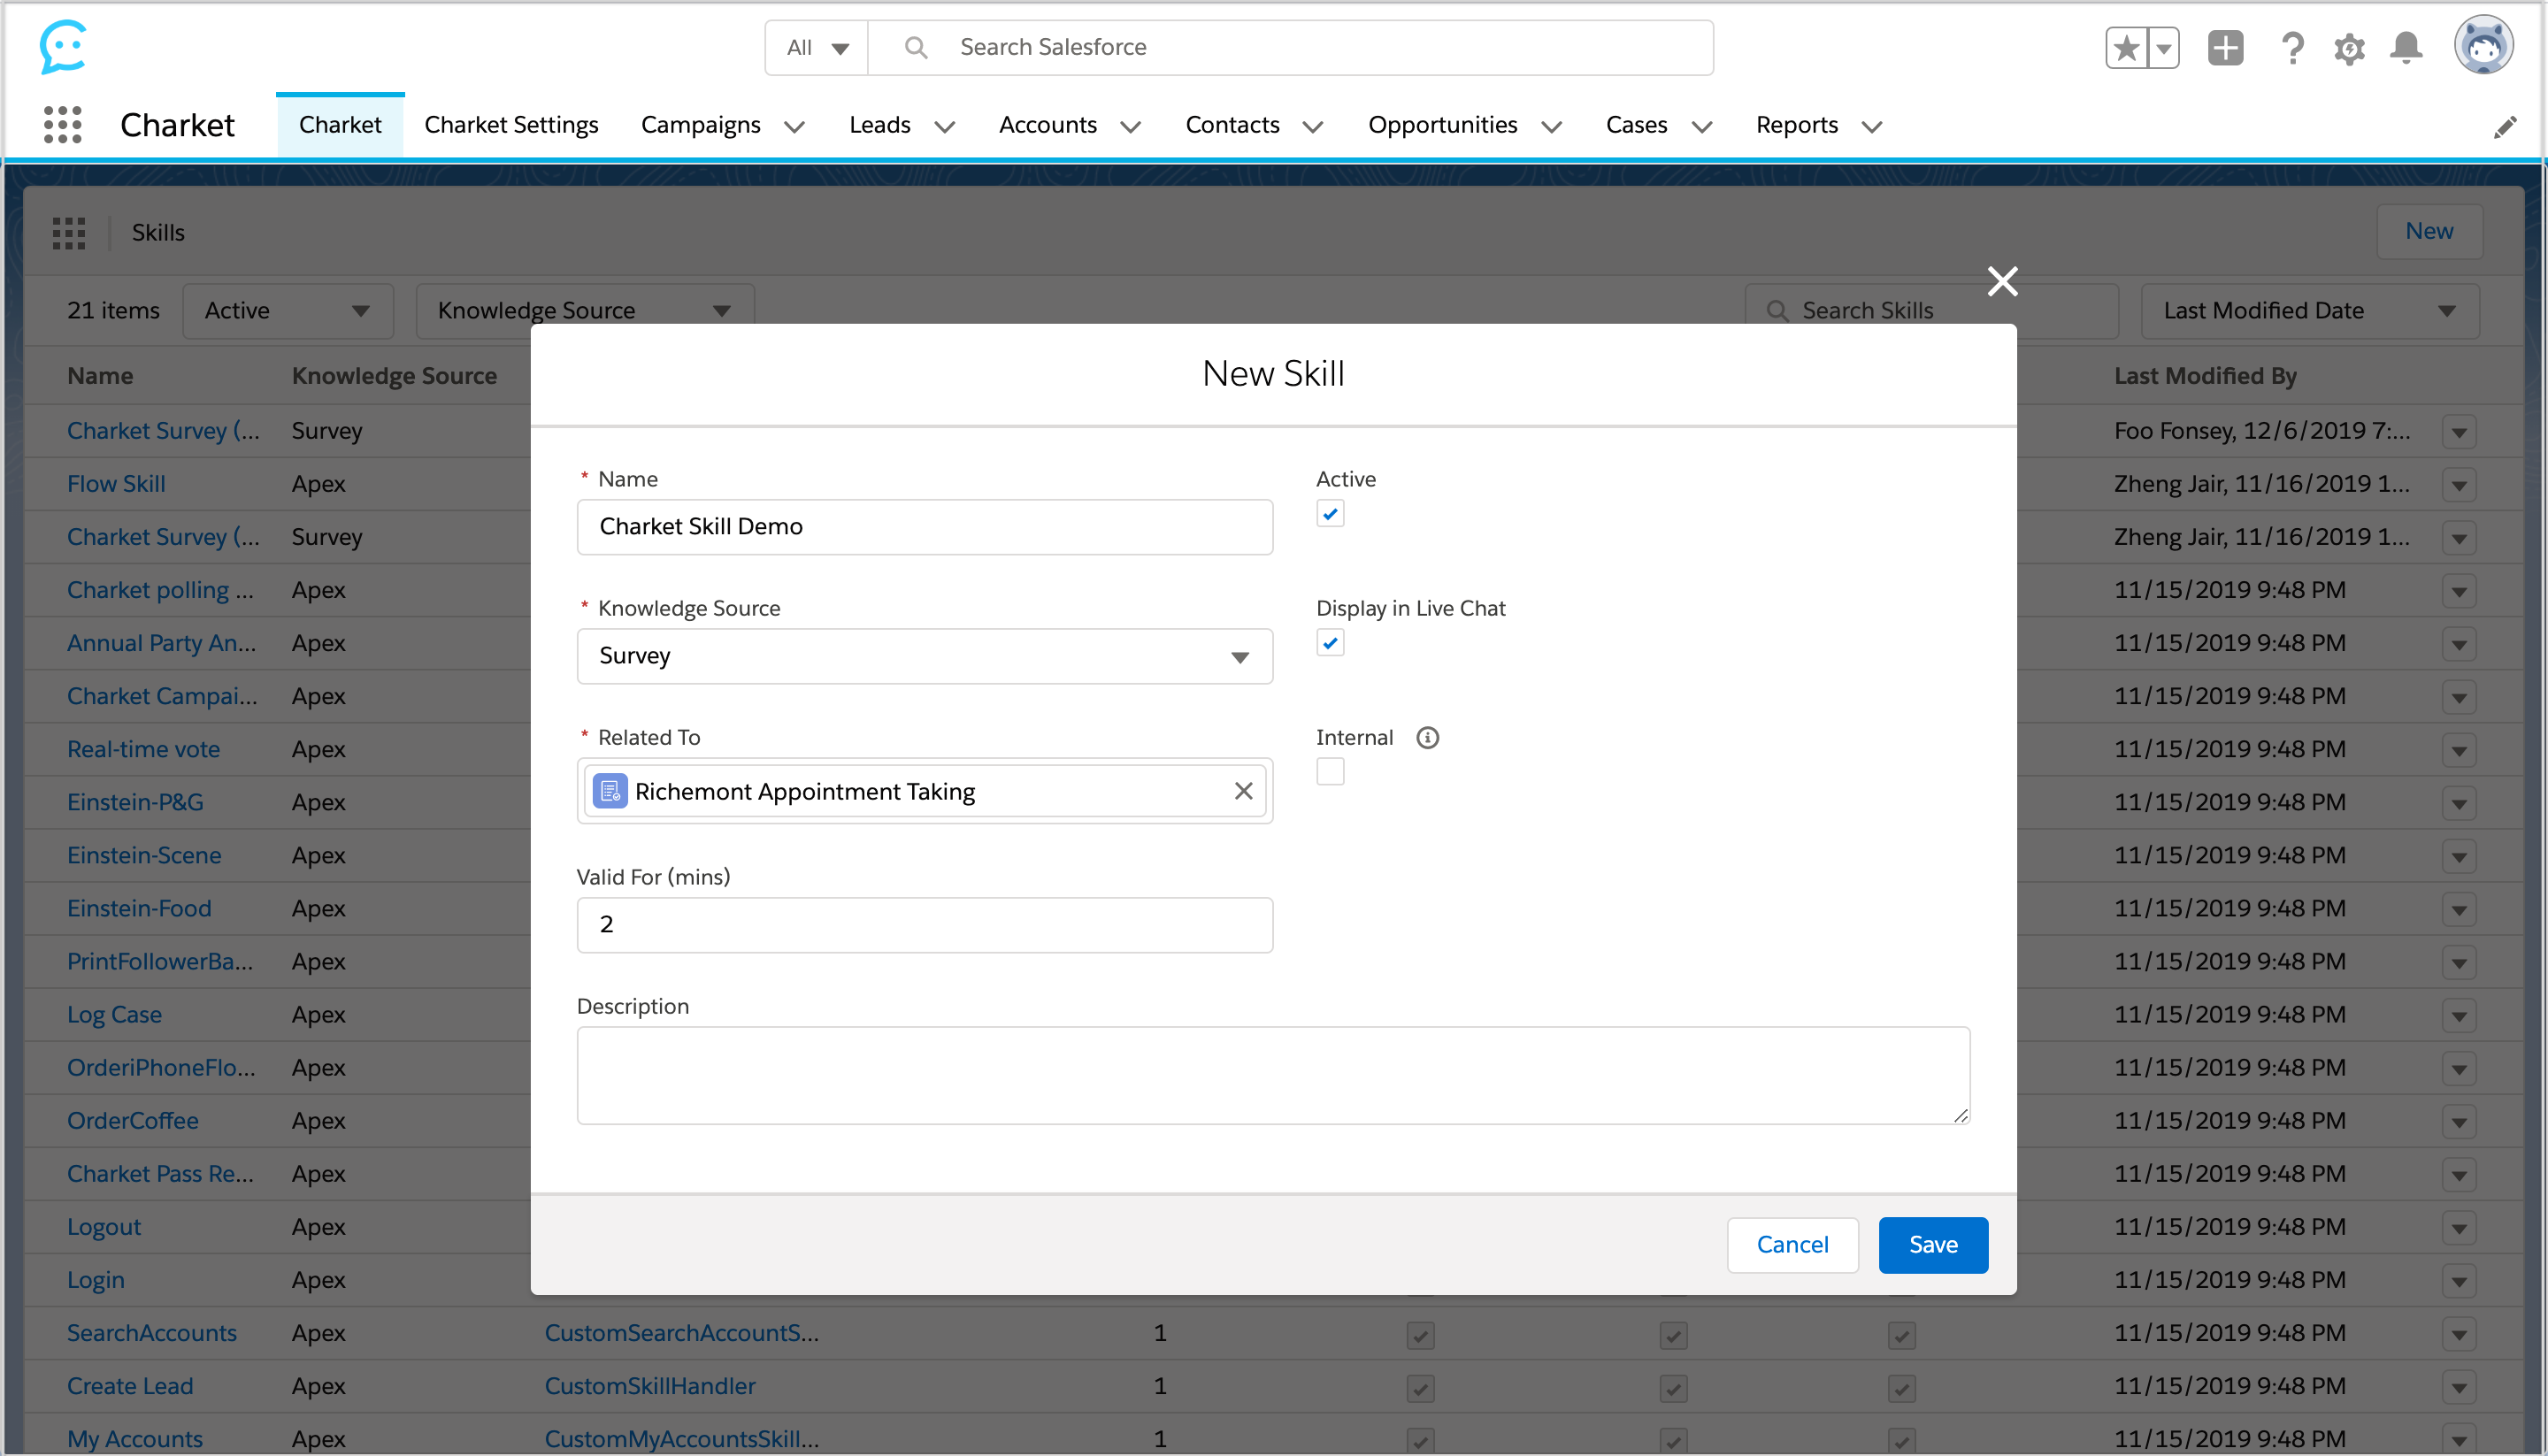
Task: Open the setup gear icon
Action: pos(2349,48)
